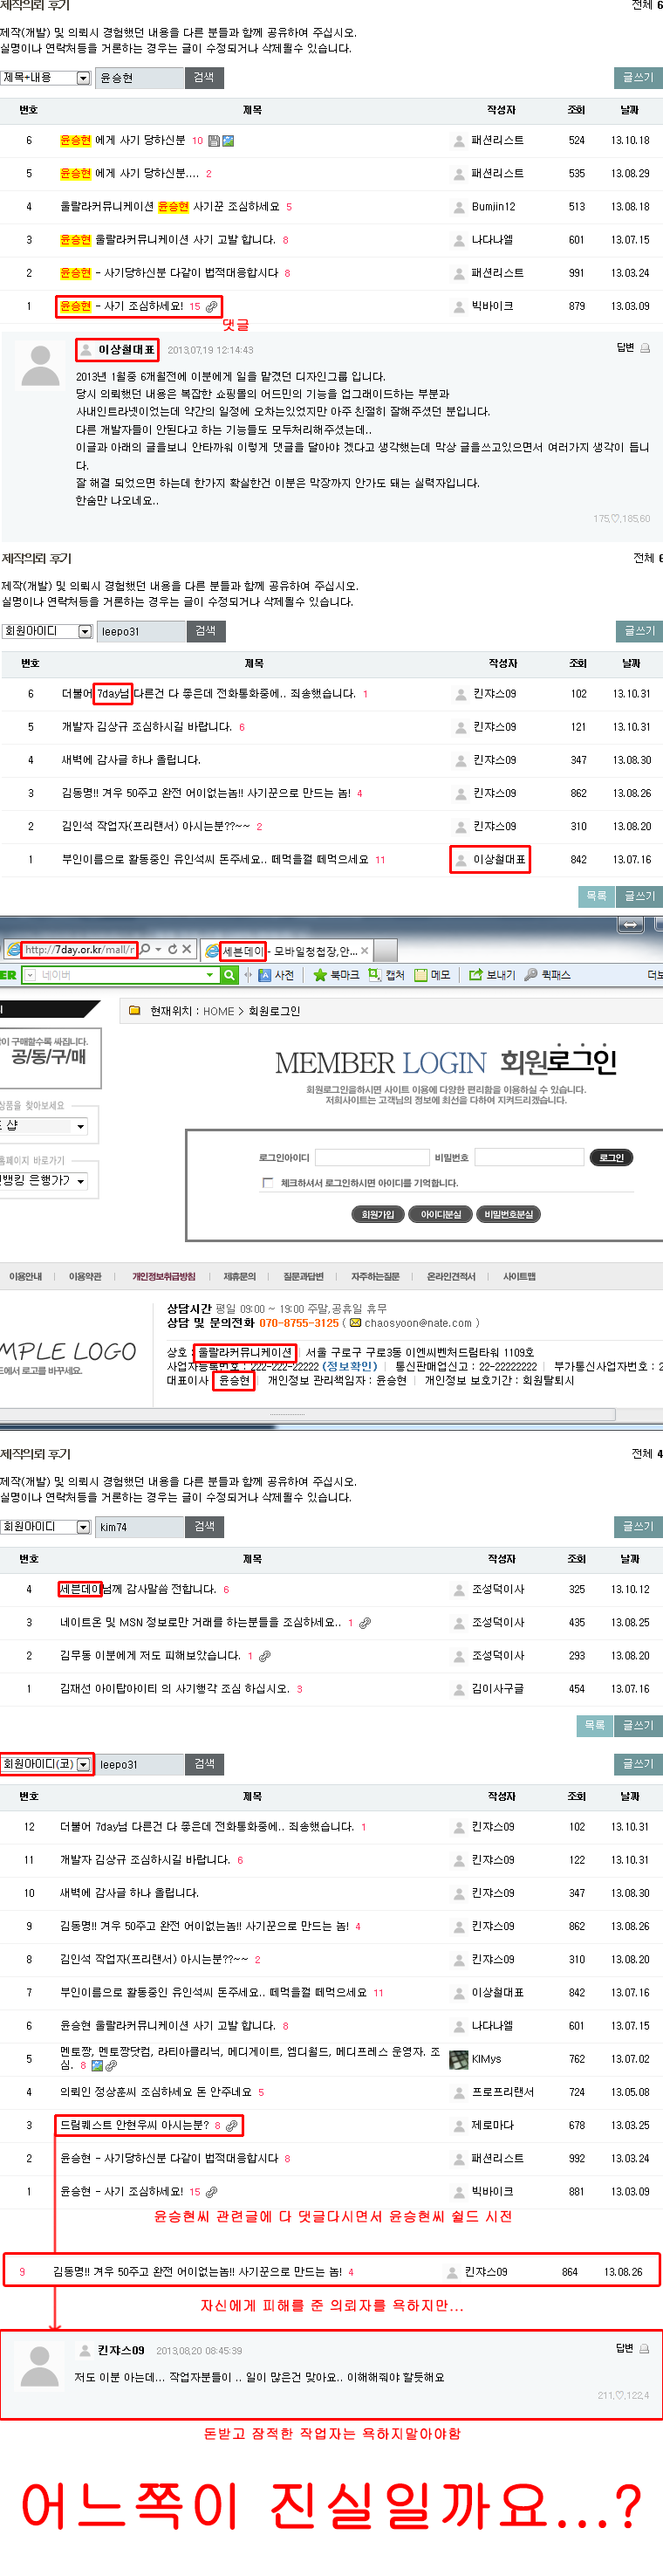Screen dimensions: 663x2576
Task: Click the refresh icon in the address bar
Action: [x=172, y=949]
